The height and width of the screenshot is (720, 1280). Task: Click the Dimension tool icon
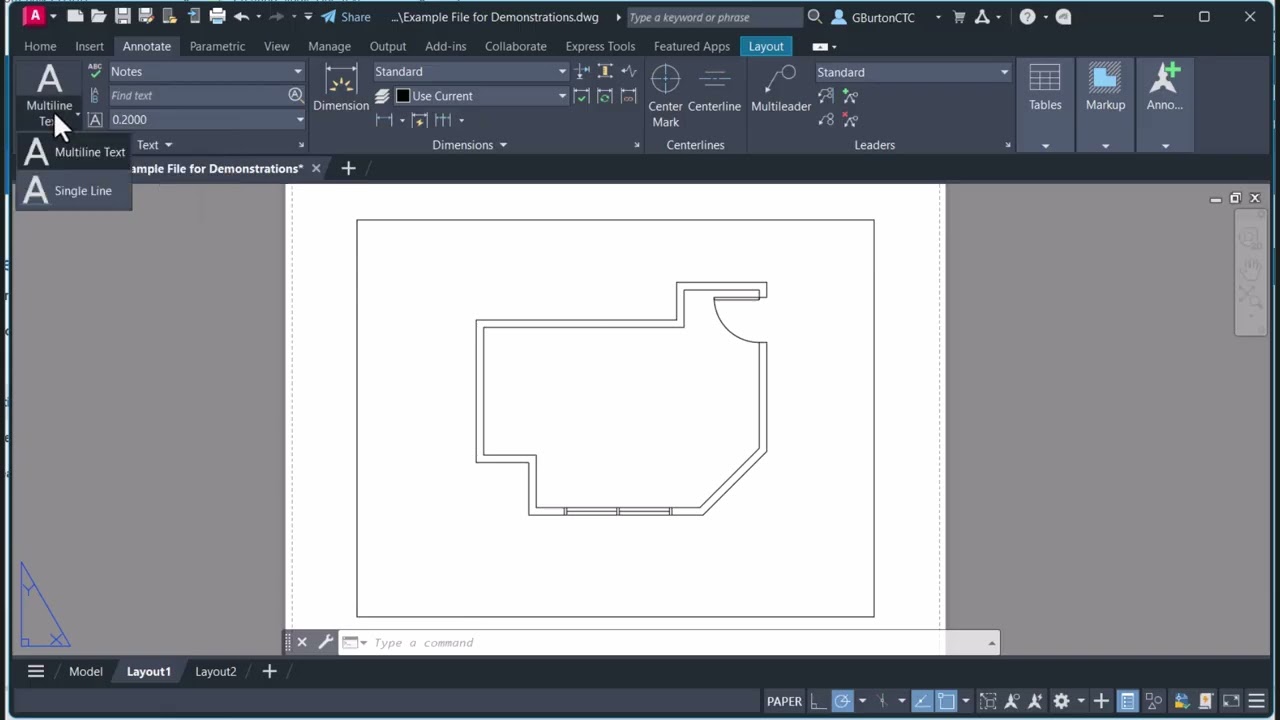[341, 88]
